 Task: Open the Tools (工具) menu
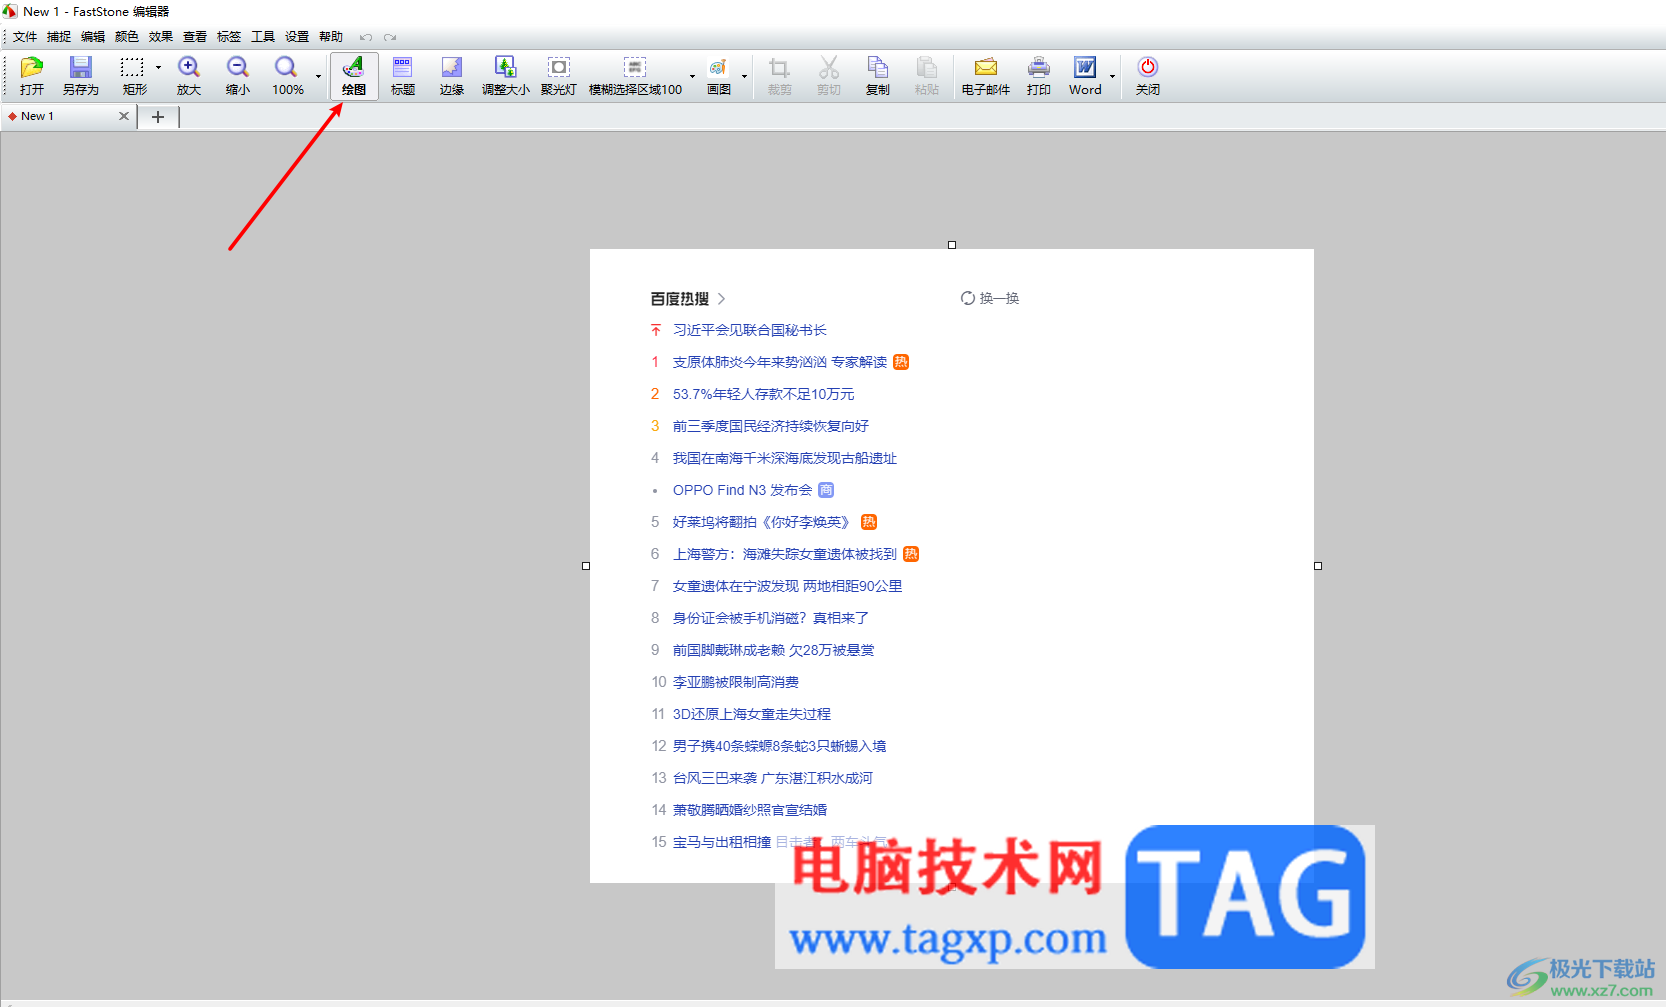click(263, 37)
